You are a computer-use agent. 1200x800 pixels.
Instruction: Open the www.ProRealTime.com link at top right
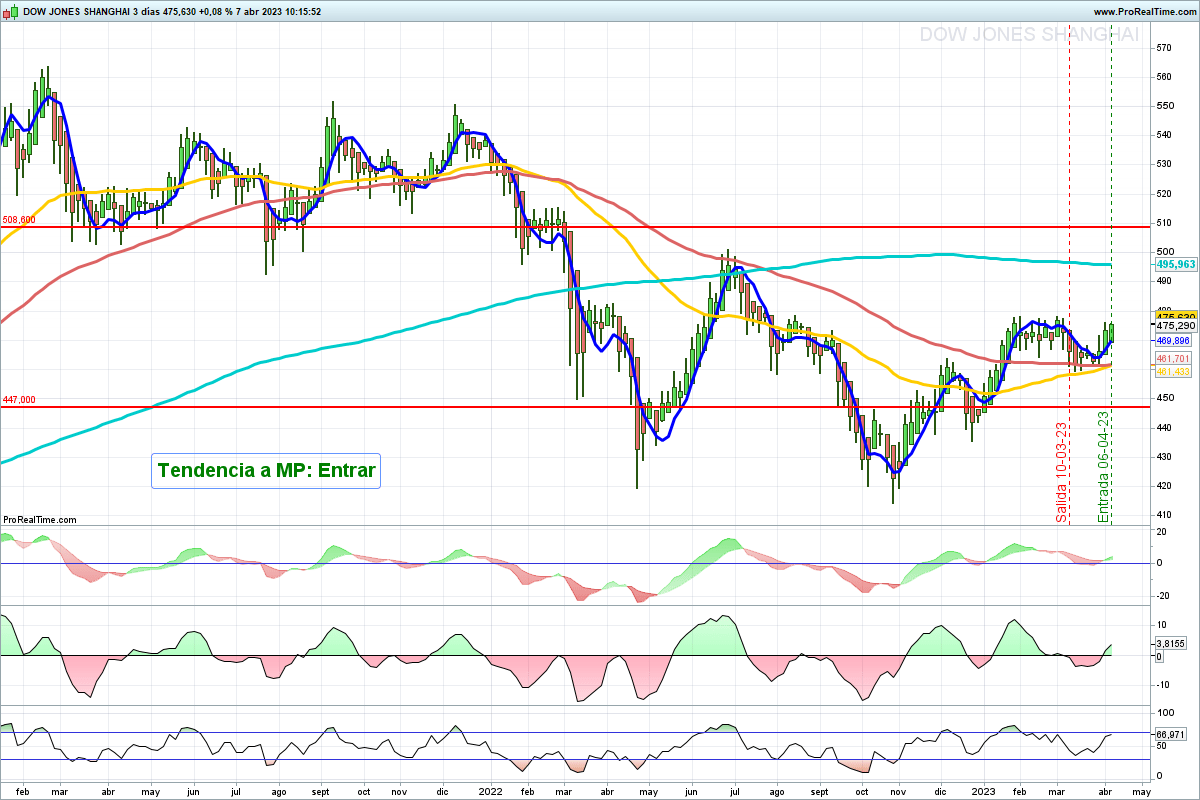point(1143,12)
